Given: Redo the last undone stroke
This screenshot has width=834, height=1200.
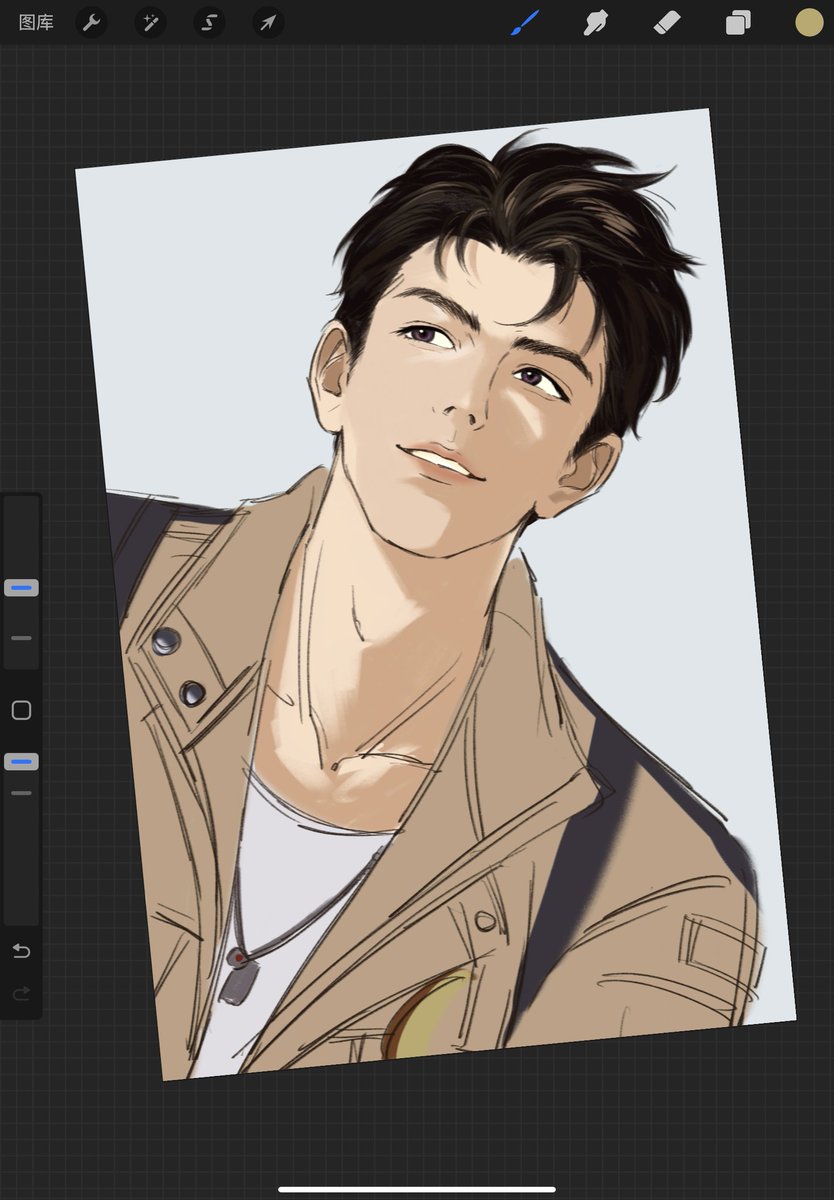Looking at the screenshot, I should point(21,993).
